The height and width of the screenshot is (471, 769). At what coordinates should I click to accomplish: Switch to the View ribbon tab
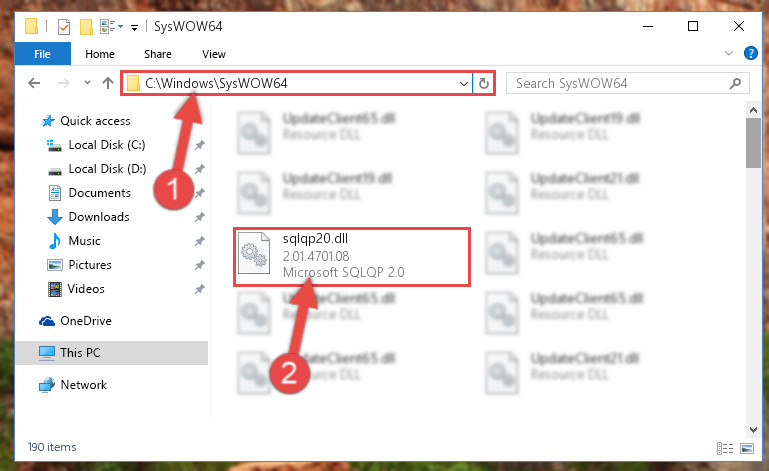[214, 54]
